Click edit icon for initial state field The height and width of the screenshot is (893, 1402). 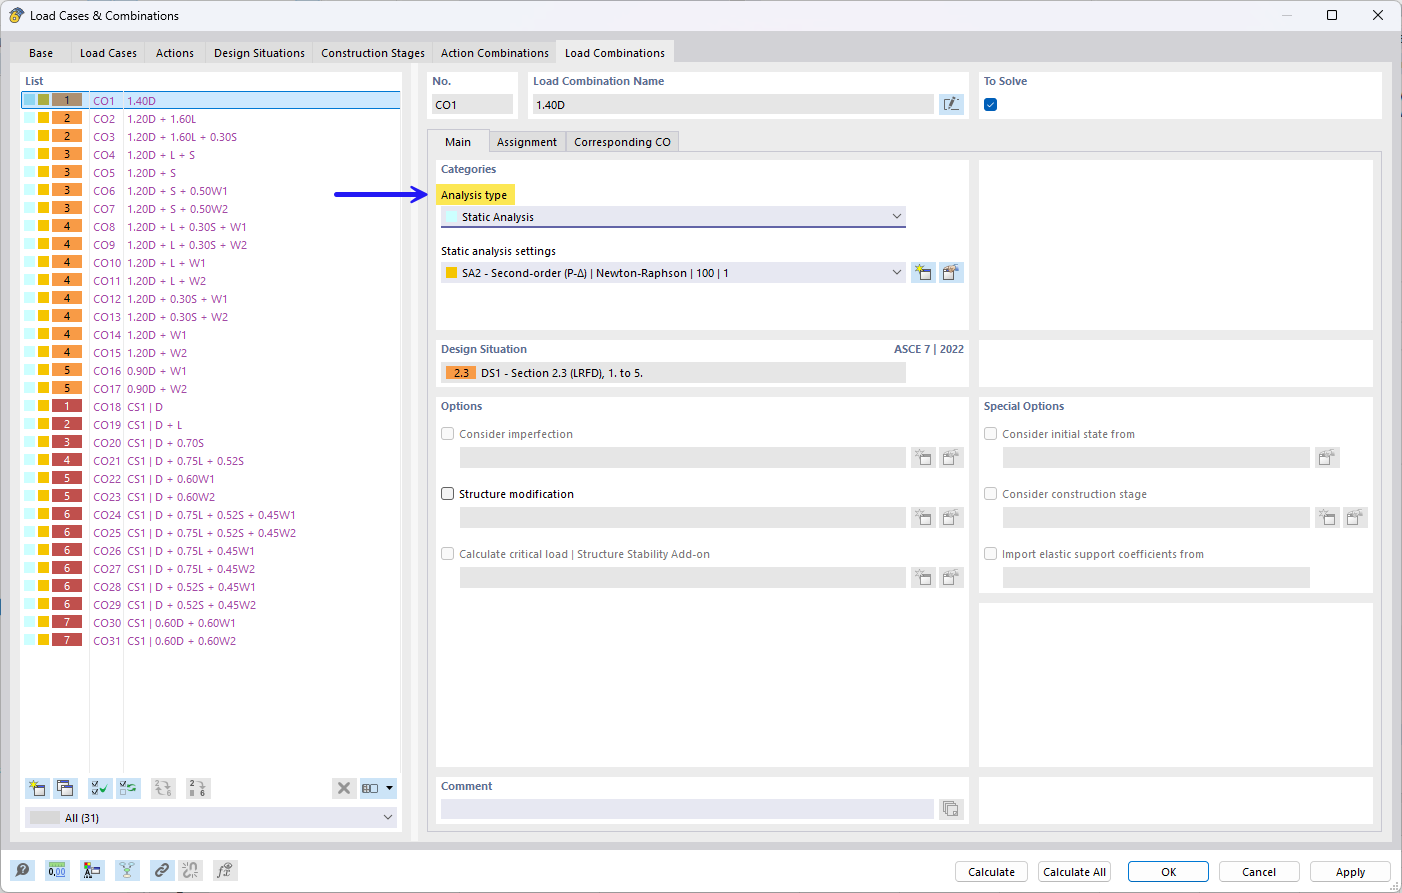coord(1327,458)
